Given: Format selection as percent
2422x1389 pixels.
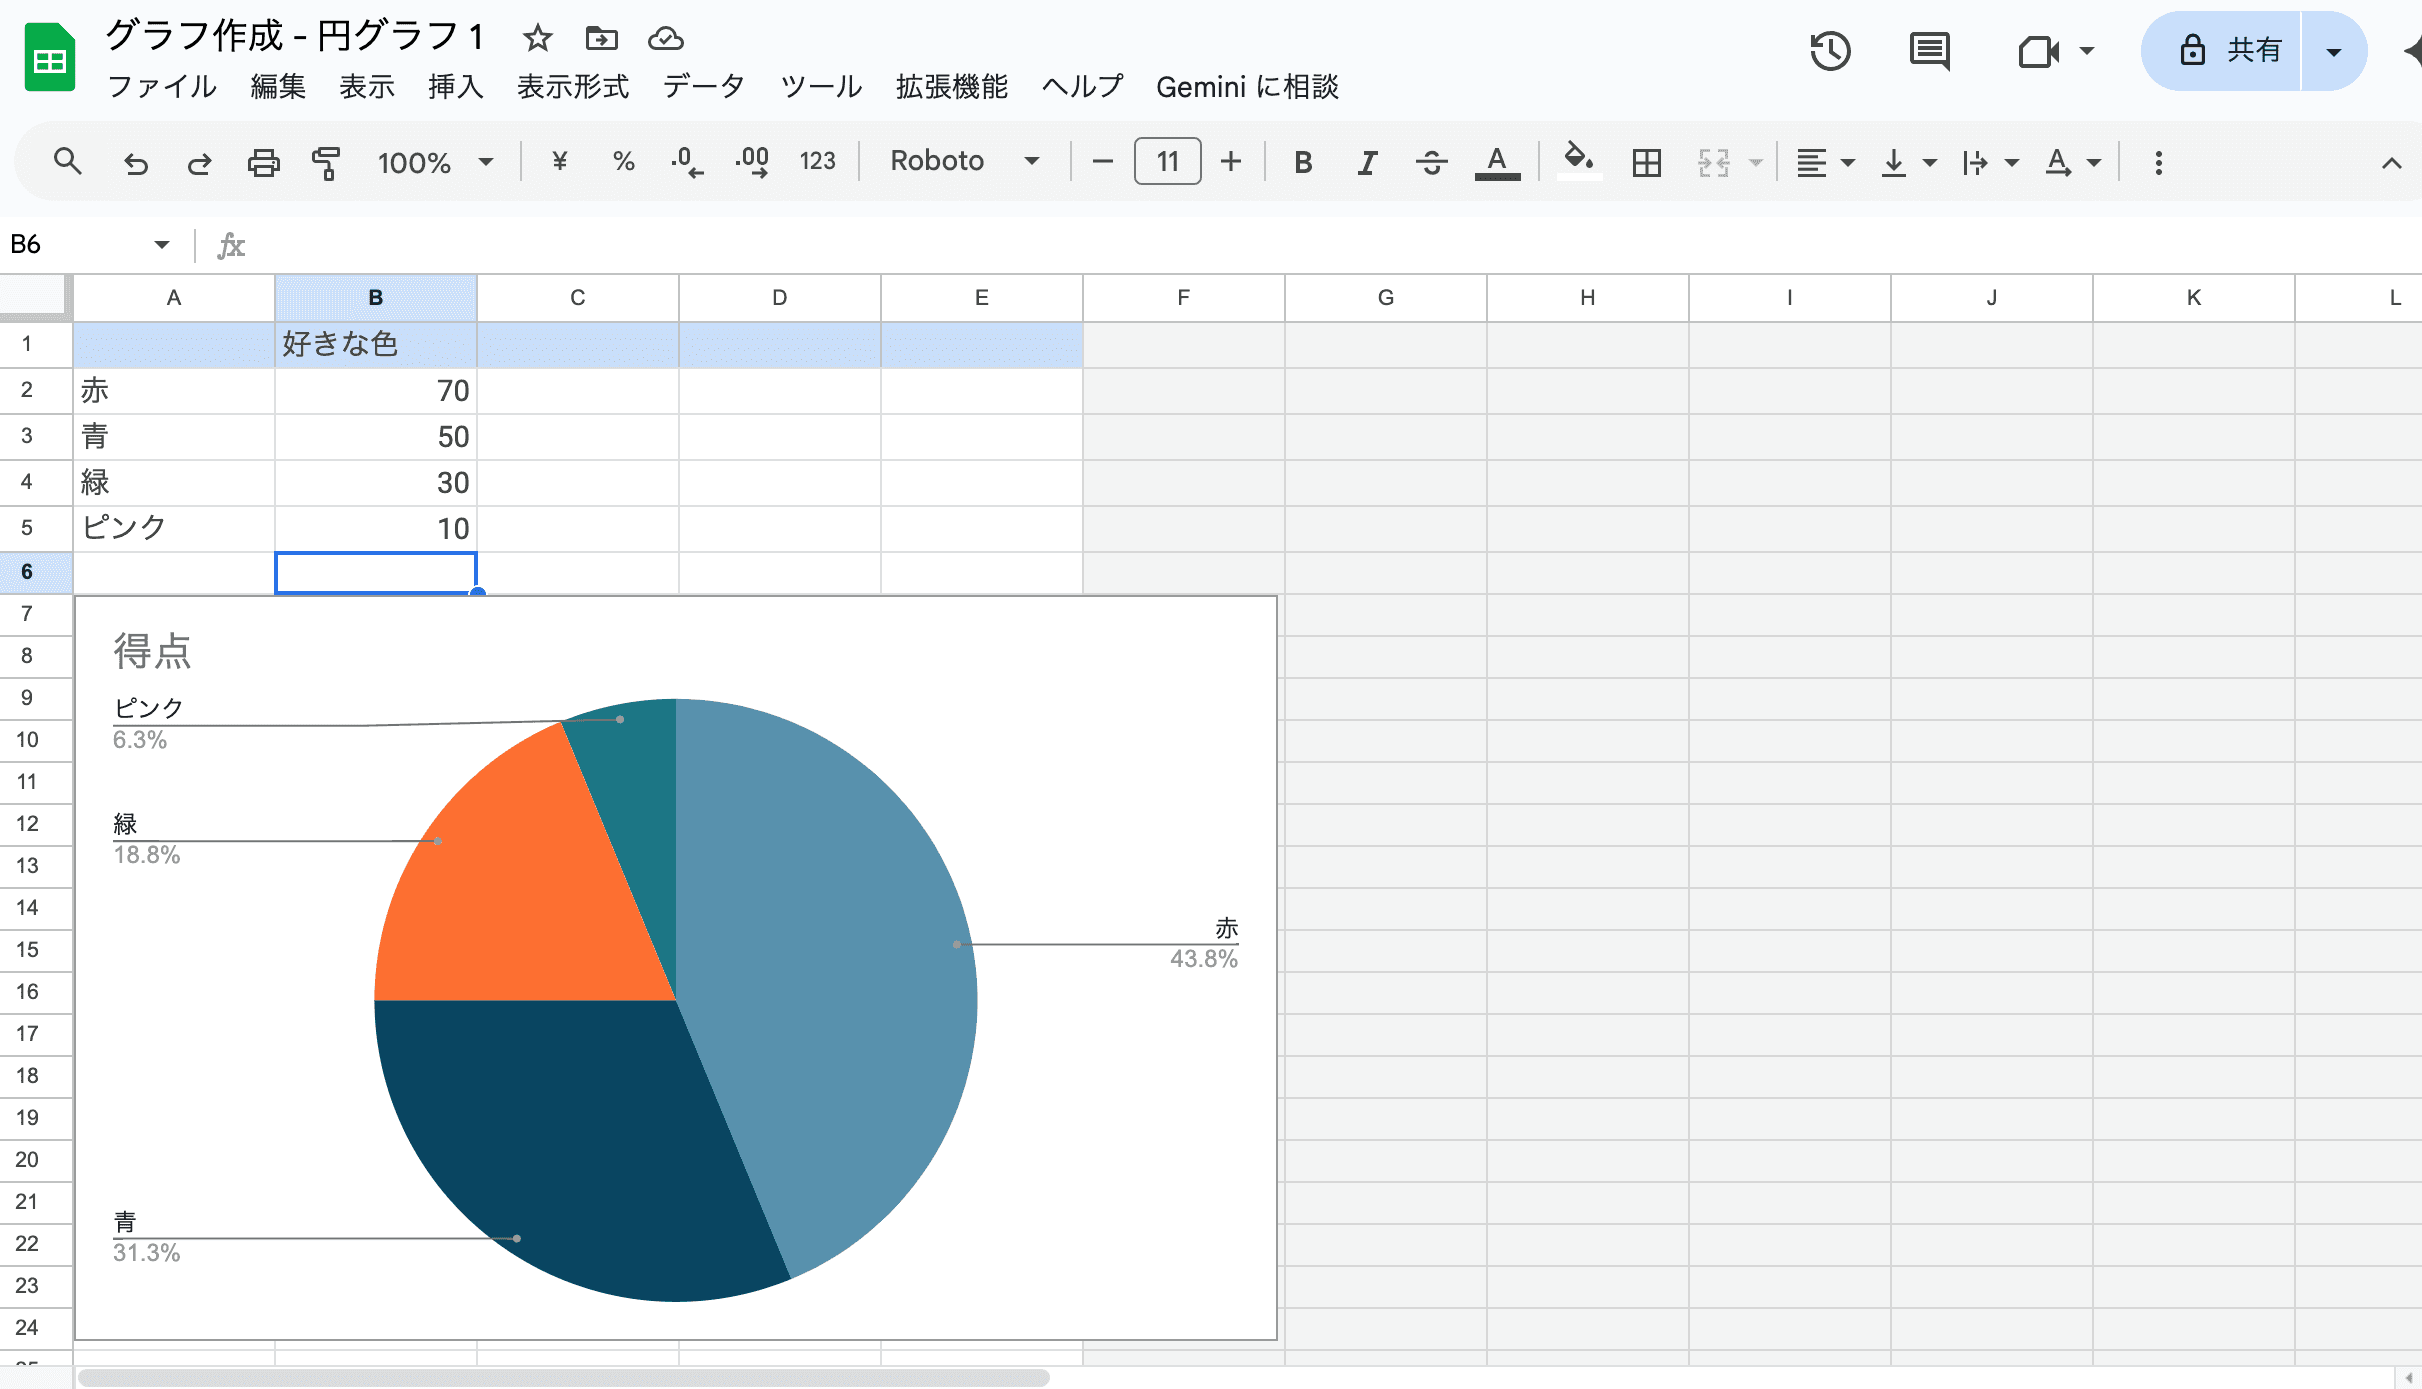Looking at the screenshot, I should tap(623, 161).
